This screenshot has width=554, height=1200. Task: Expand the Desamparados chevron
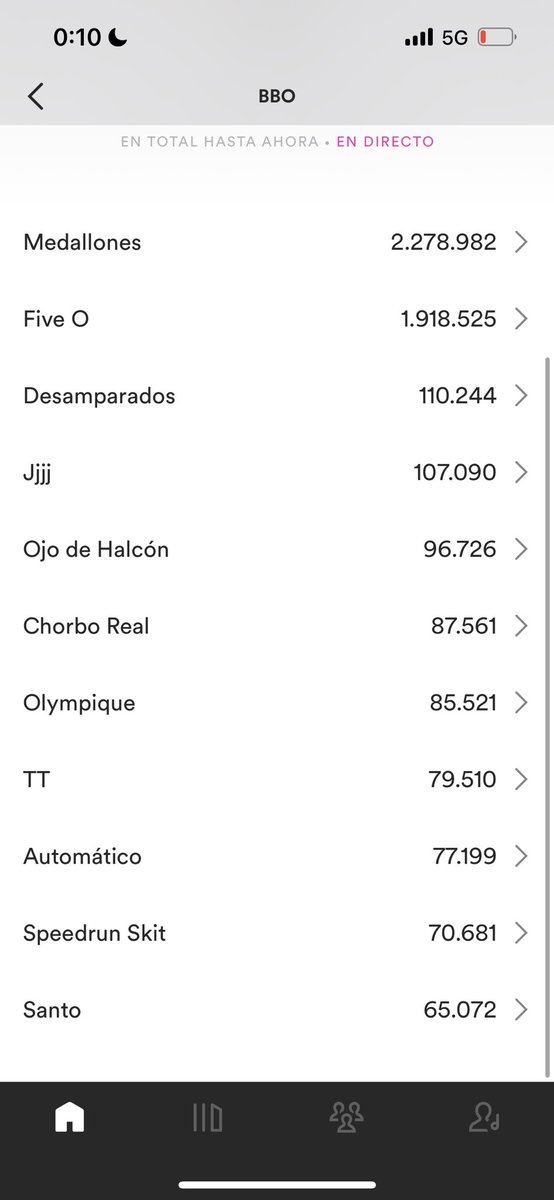521,396
